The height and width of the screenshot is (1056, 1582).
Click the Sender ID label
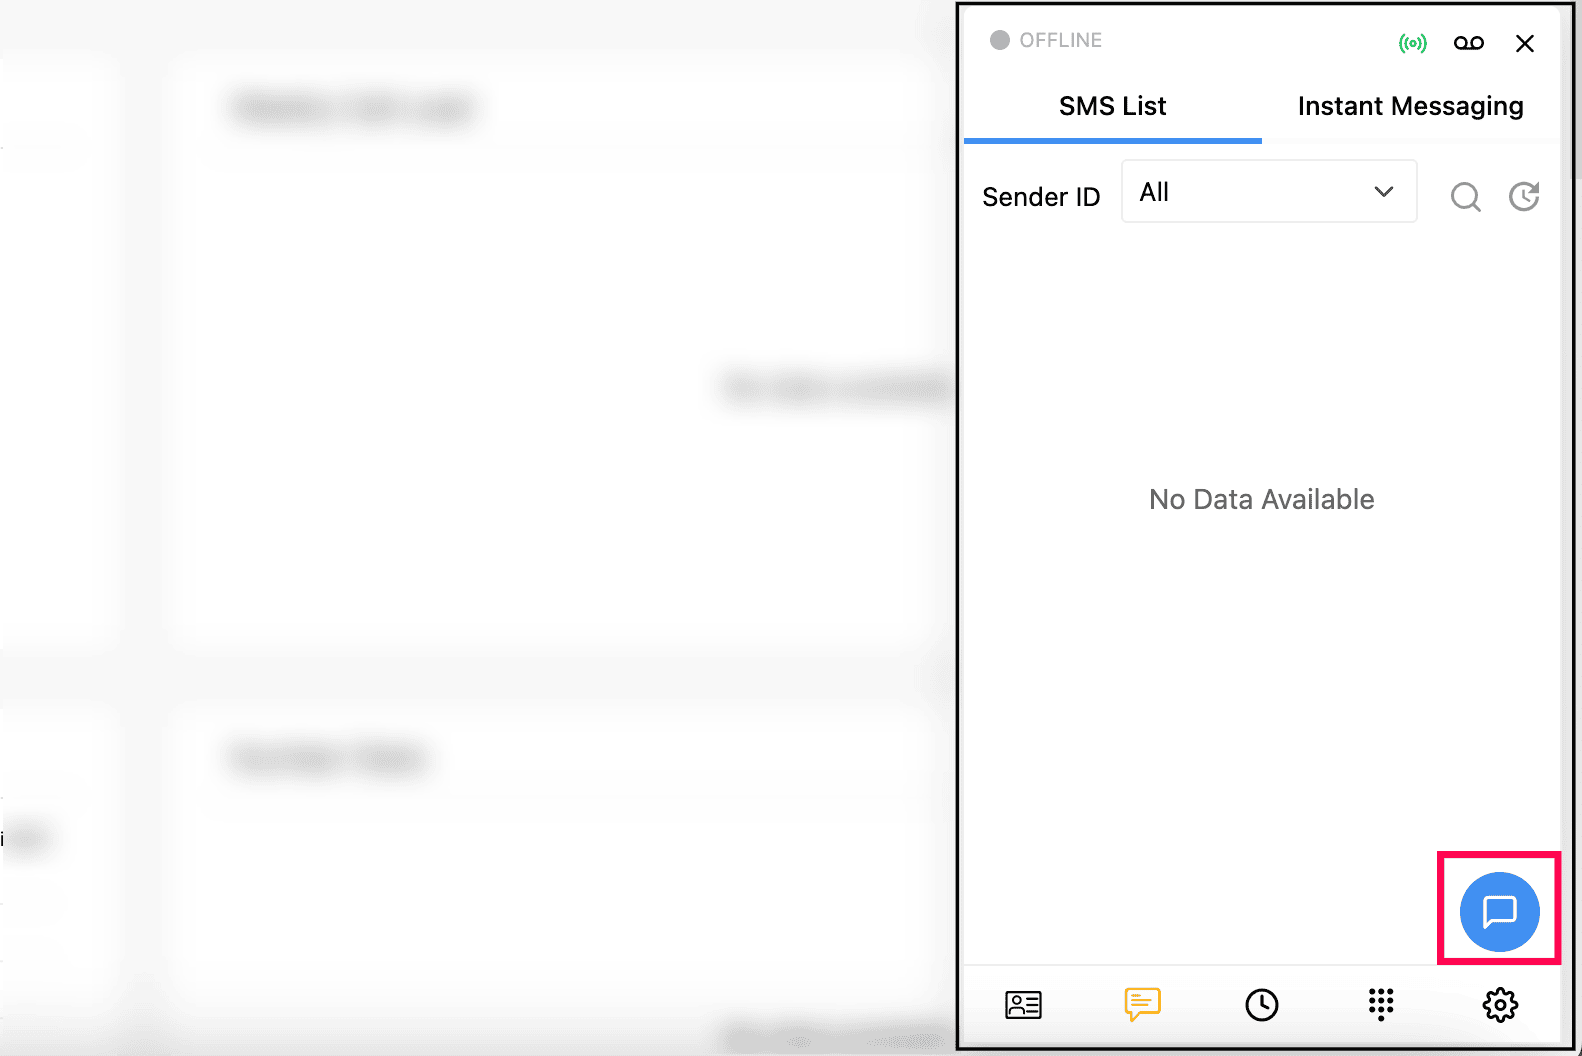1041,197
